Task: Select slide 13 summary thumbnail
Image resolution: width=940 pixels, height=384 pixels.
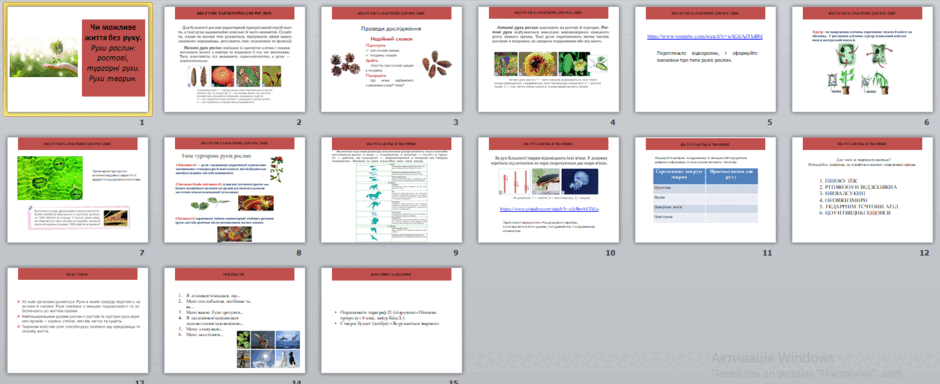Action: tap(77, 320)
